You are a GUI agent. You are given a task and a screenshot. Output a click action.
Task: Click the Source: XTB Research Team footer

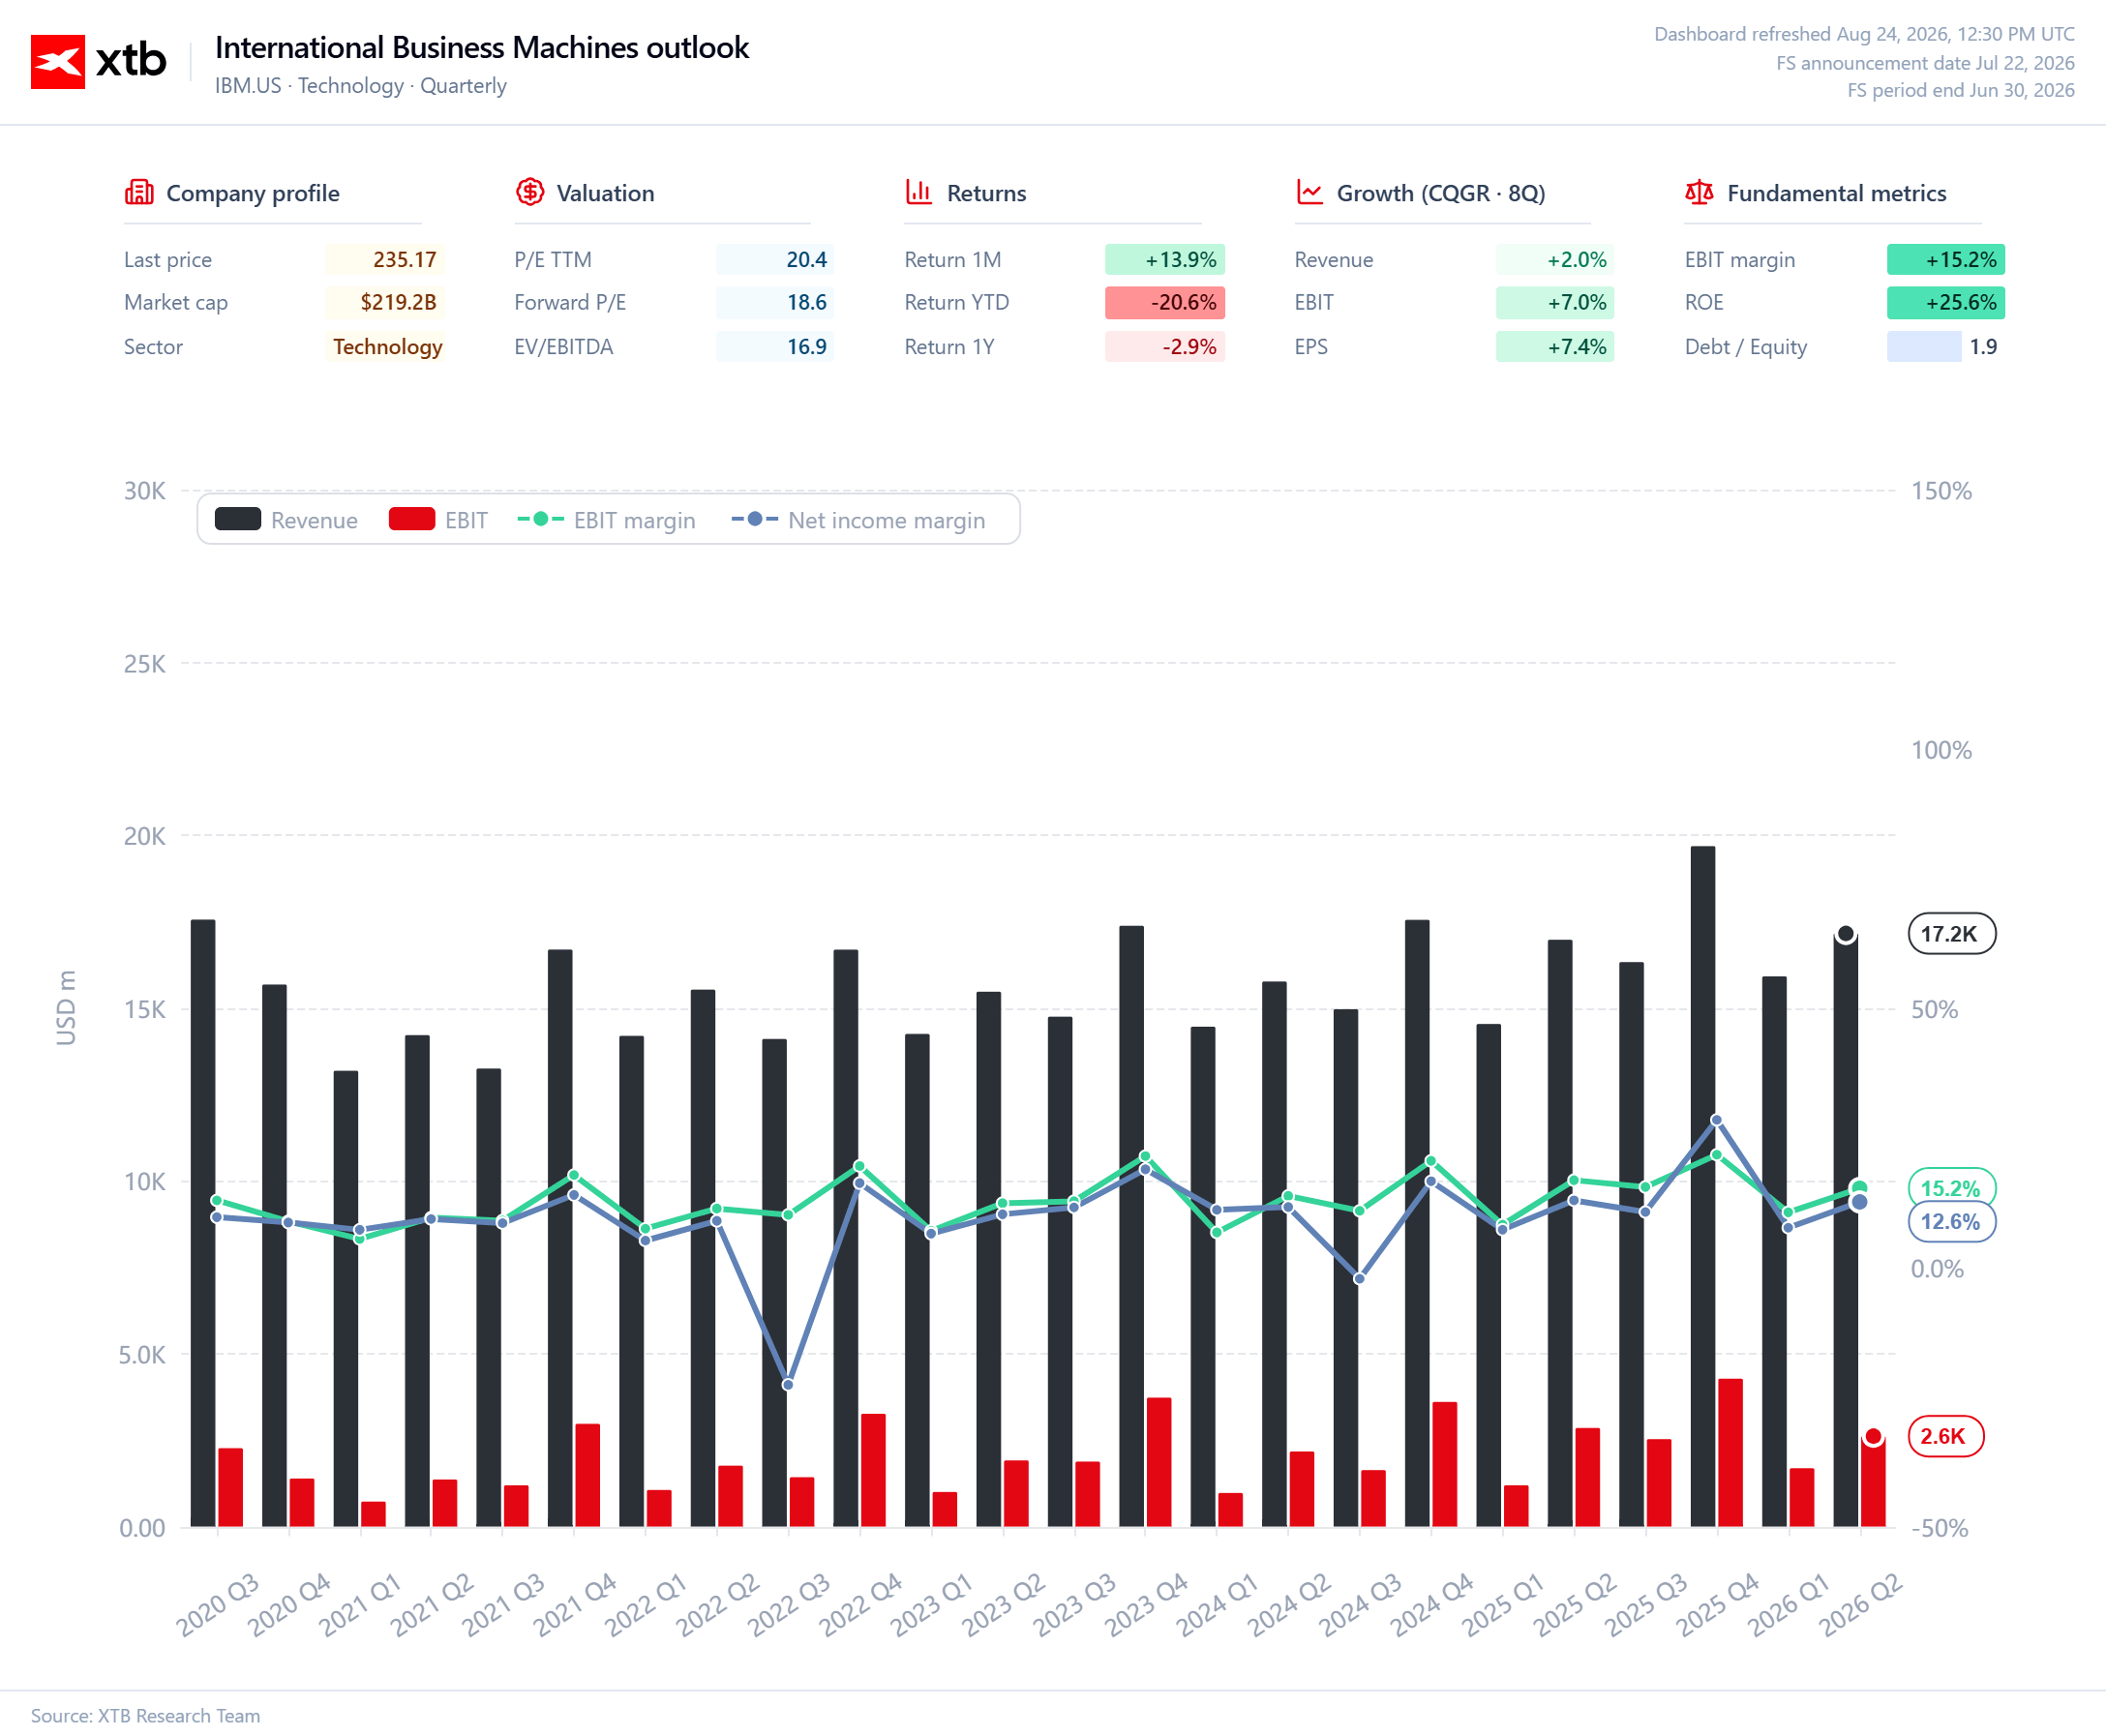point(145,1716)
